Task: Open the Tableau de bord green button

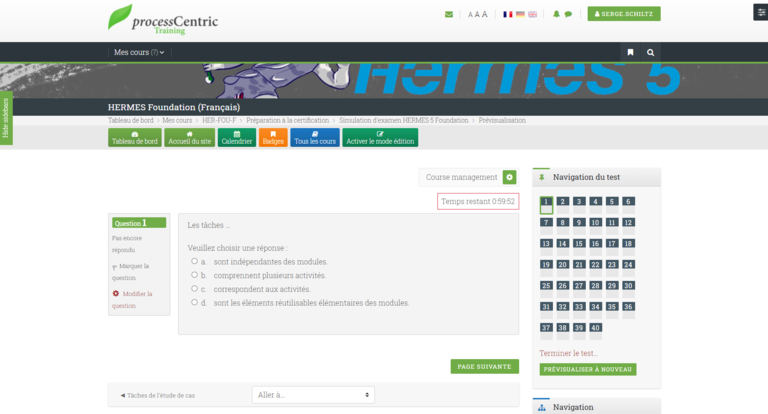Action: pos(135,138)
